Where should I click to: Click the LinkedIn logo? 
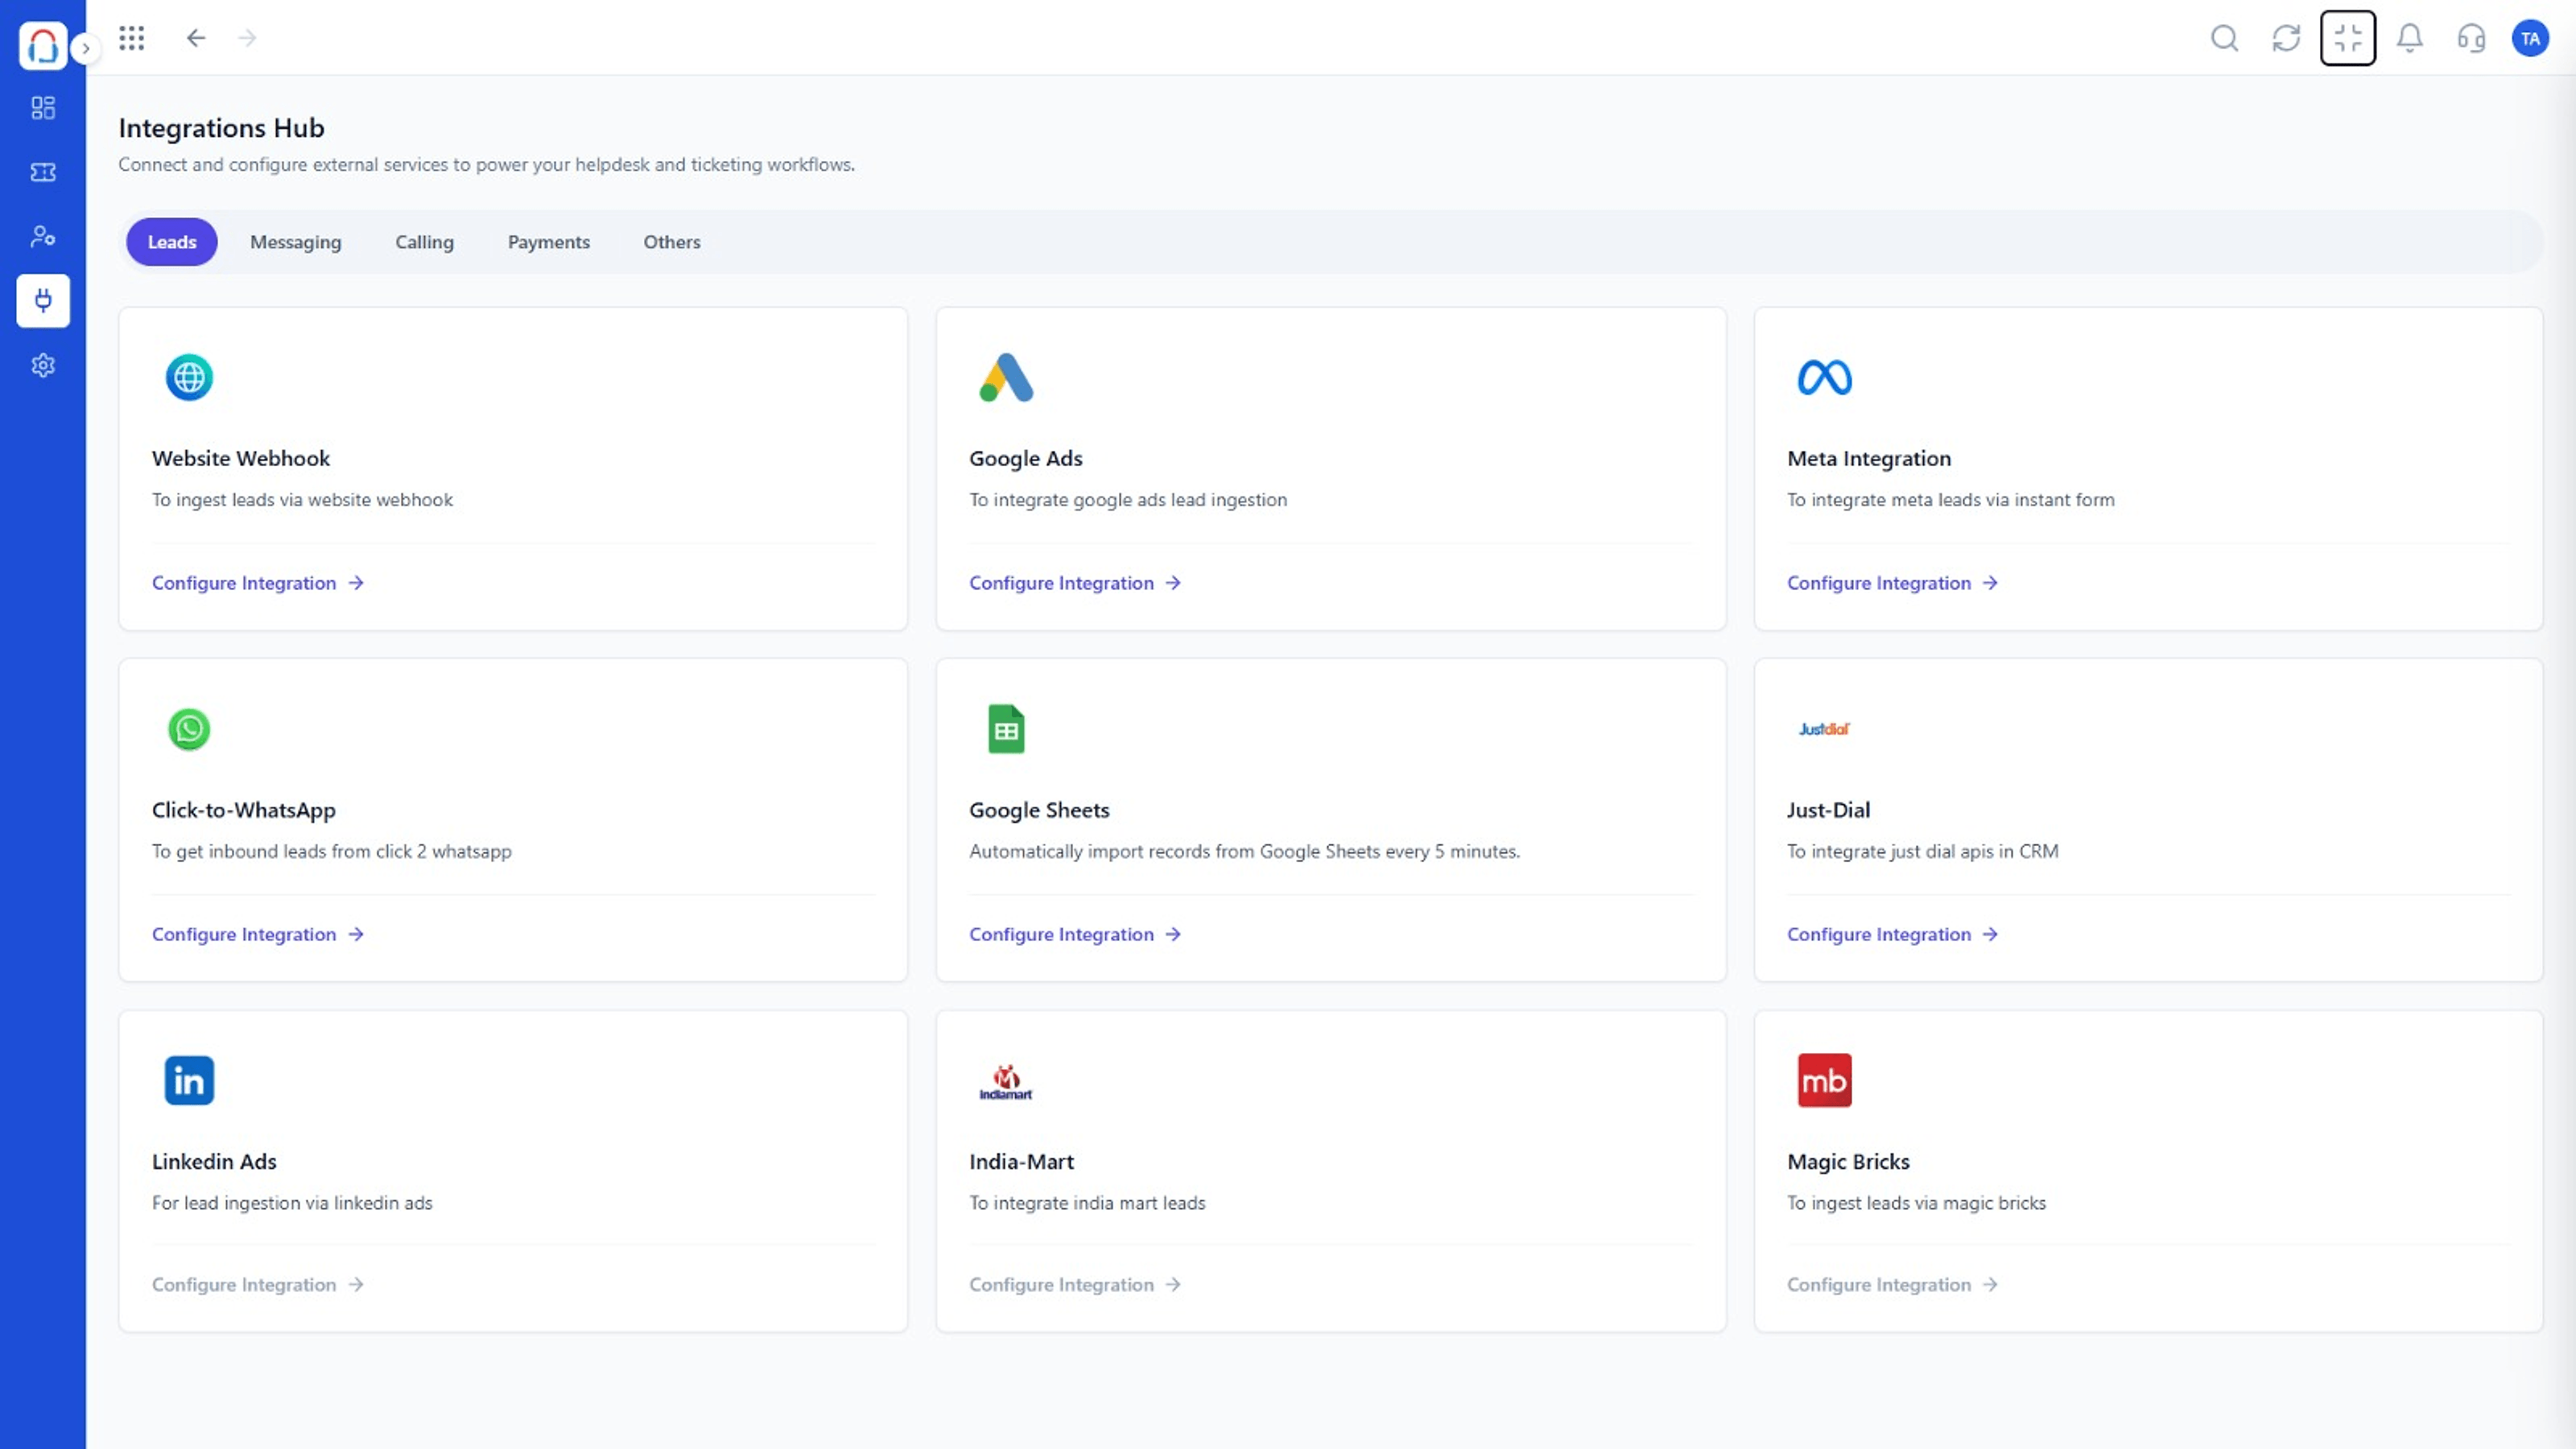point(189,1080)
